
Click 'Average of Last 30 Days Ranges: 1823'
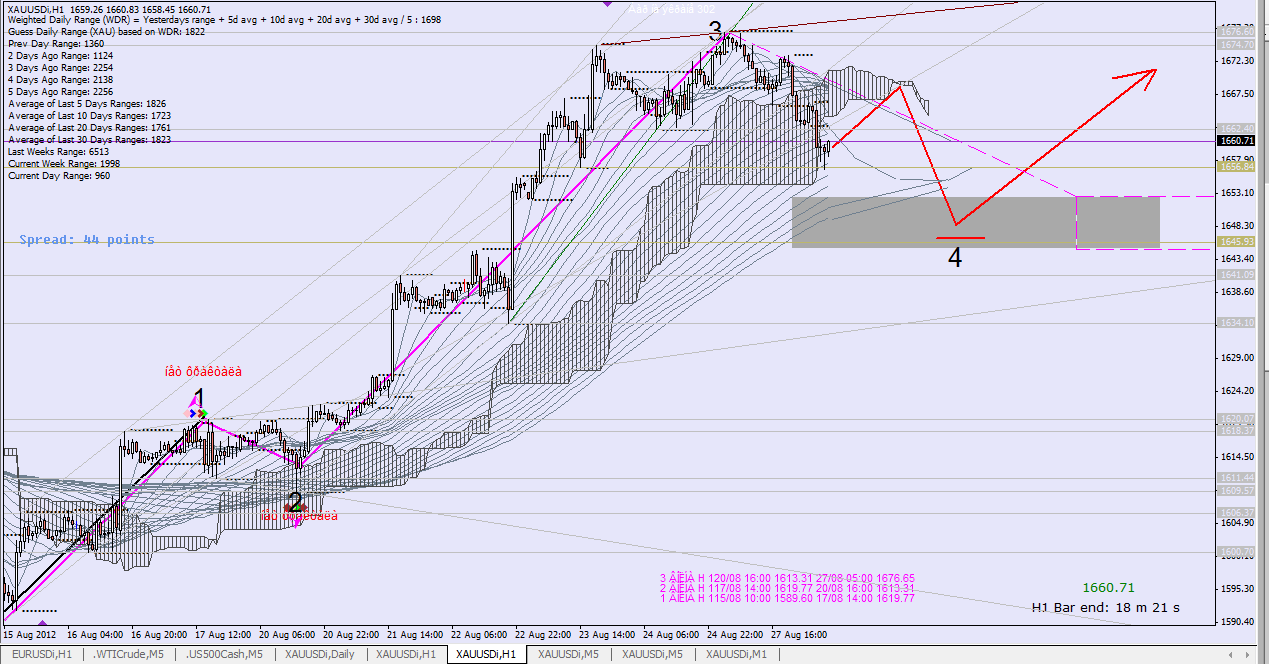click(x=89, y=140)
